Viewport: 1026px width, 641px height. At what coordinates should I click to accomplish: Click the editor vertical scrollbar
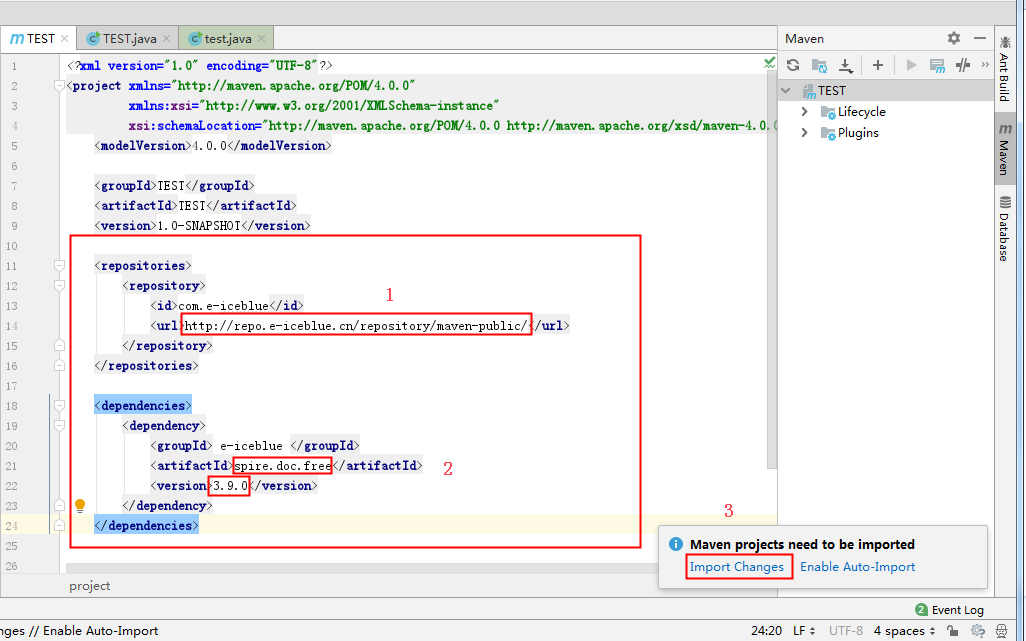point(772,268)
